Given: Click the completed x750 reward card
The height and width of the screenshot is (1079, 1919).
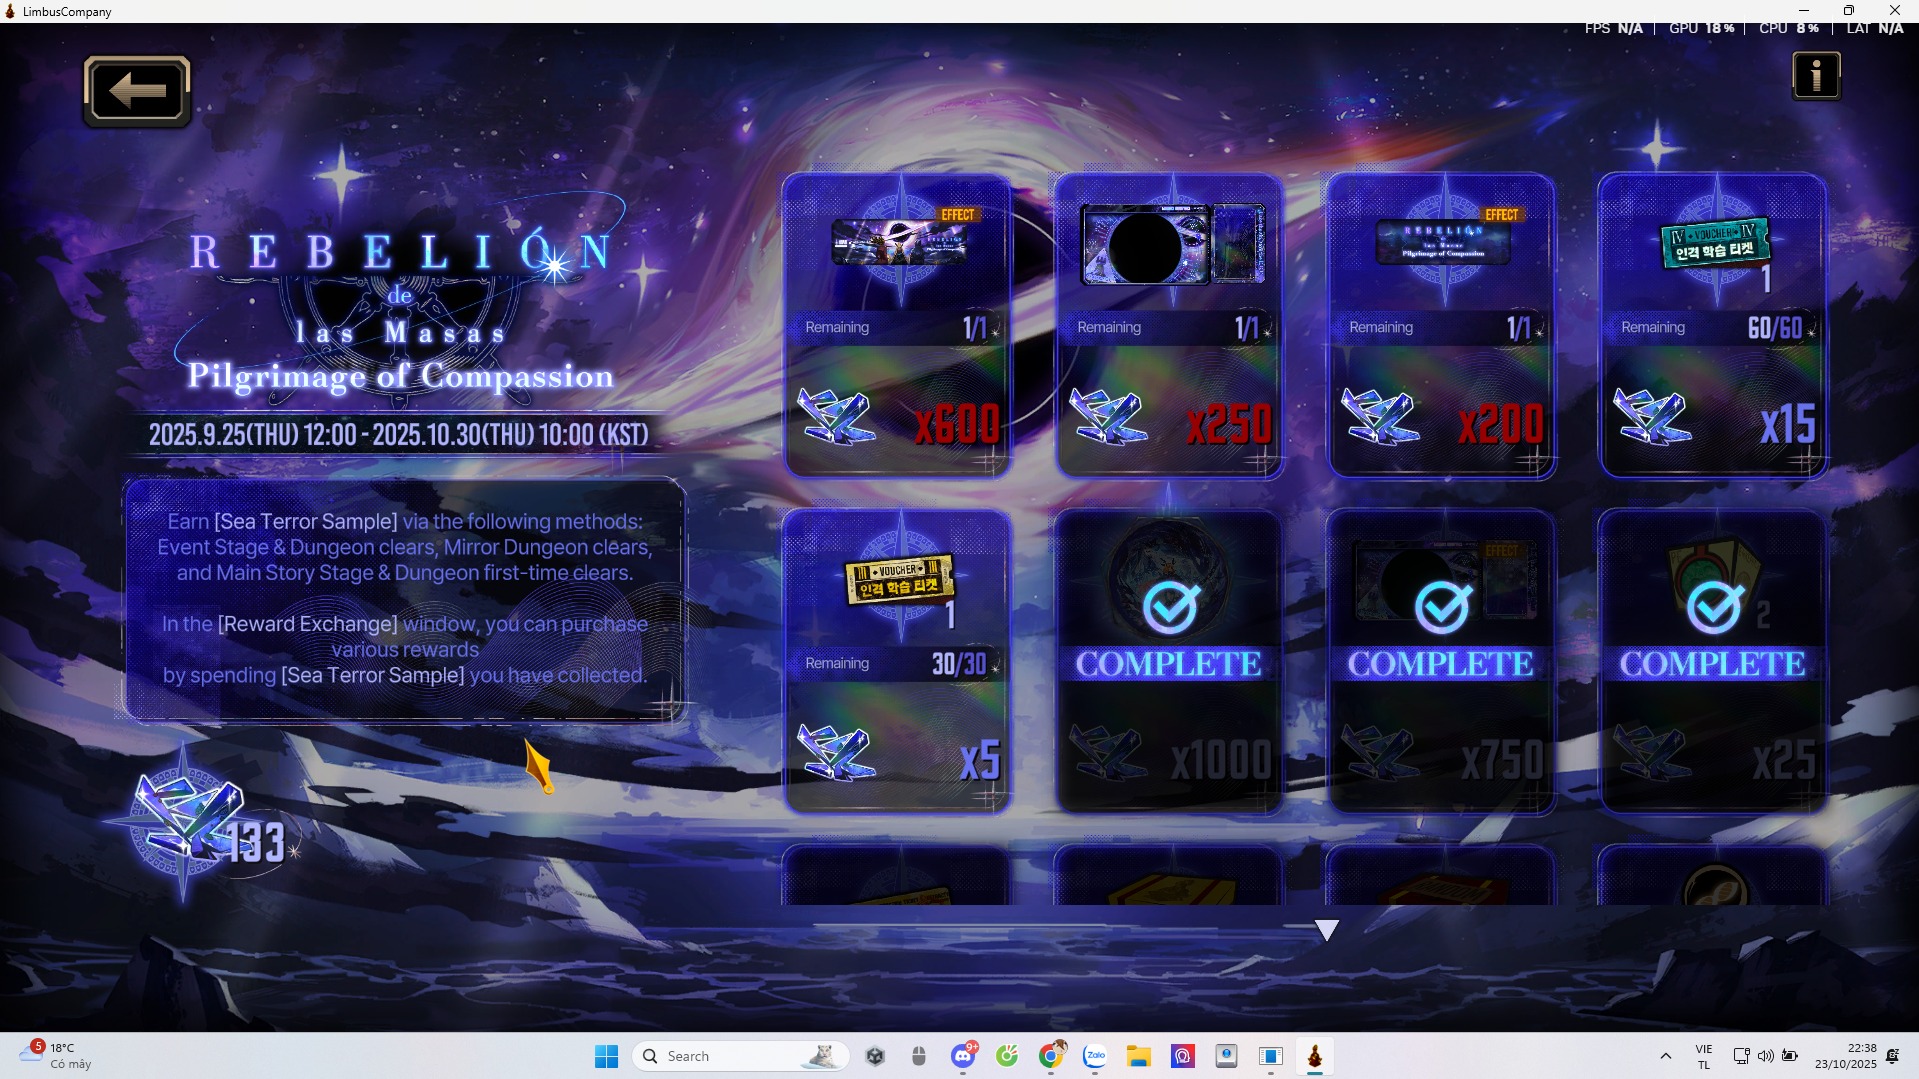Looking at the screenshot, I should coord(1441,662).
